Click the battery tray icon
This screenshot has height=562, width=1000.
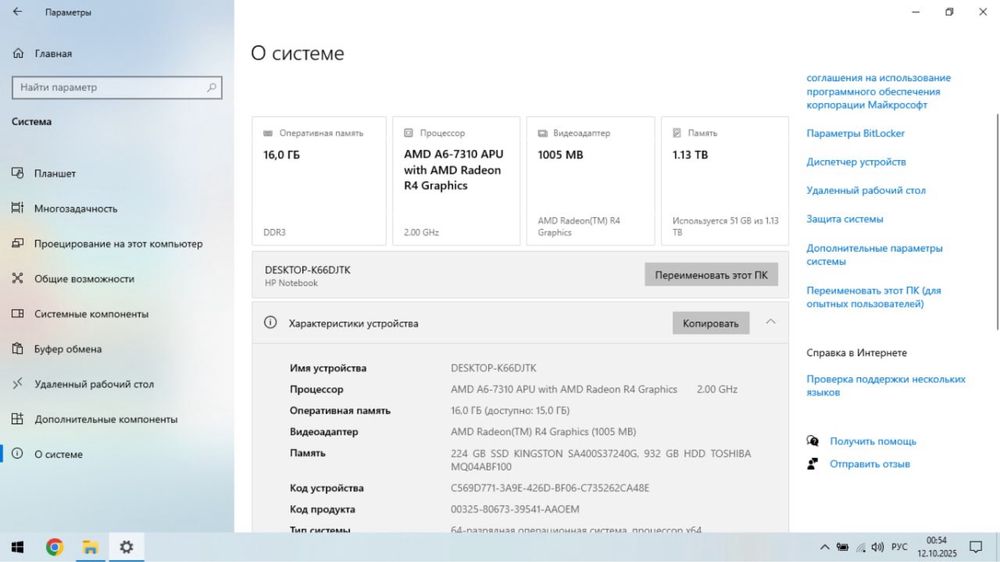(x=842, y=547)
